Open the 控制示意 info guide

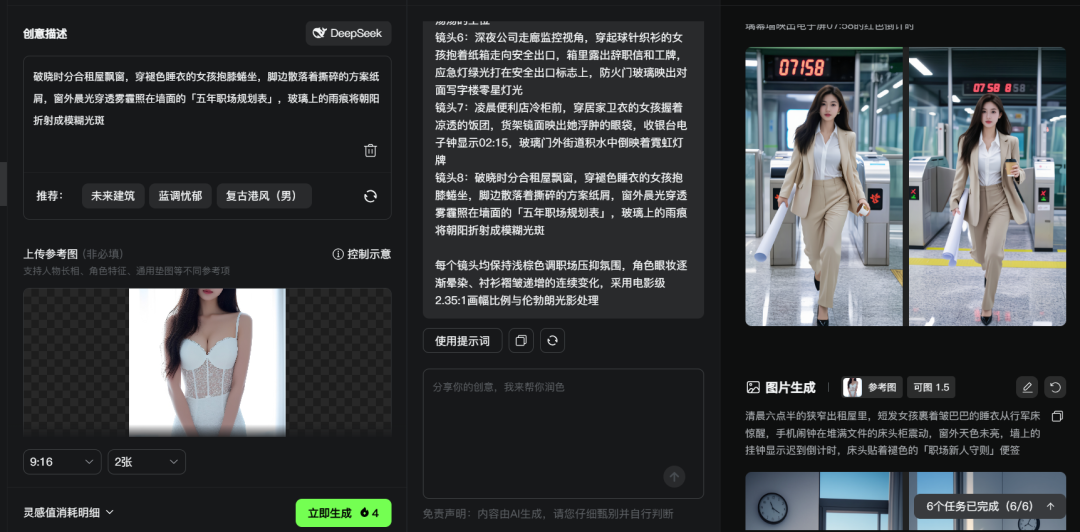pyautogui.click(x=361, y=254)
